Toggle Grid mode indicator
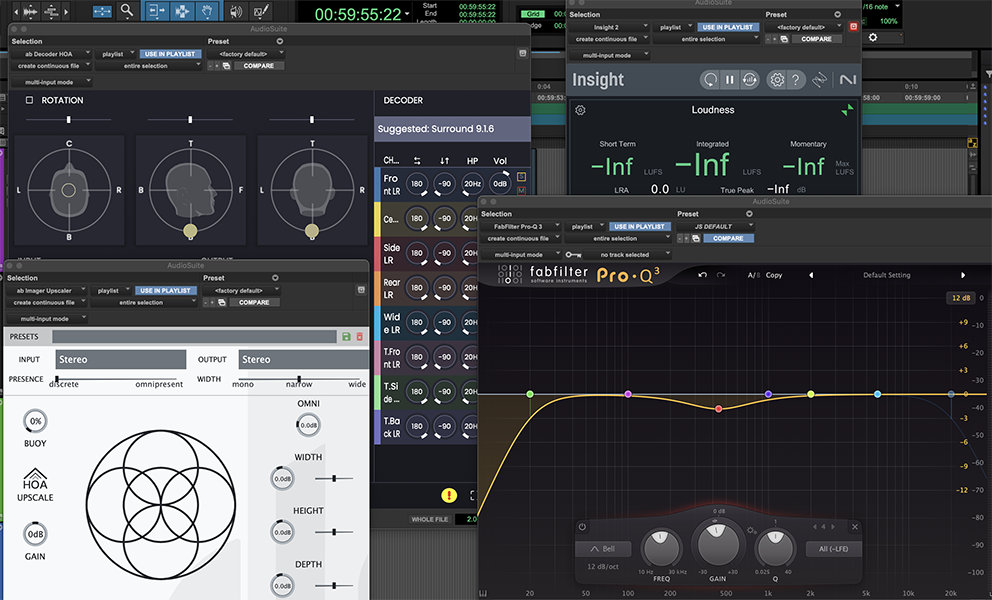This screenshot has width=992, height=600. point(533,14)
